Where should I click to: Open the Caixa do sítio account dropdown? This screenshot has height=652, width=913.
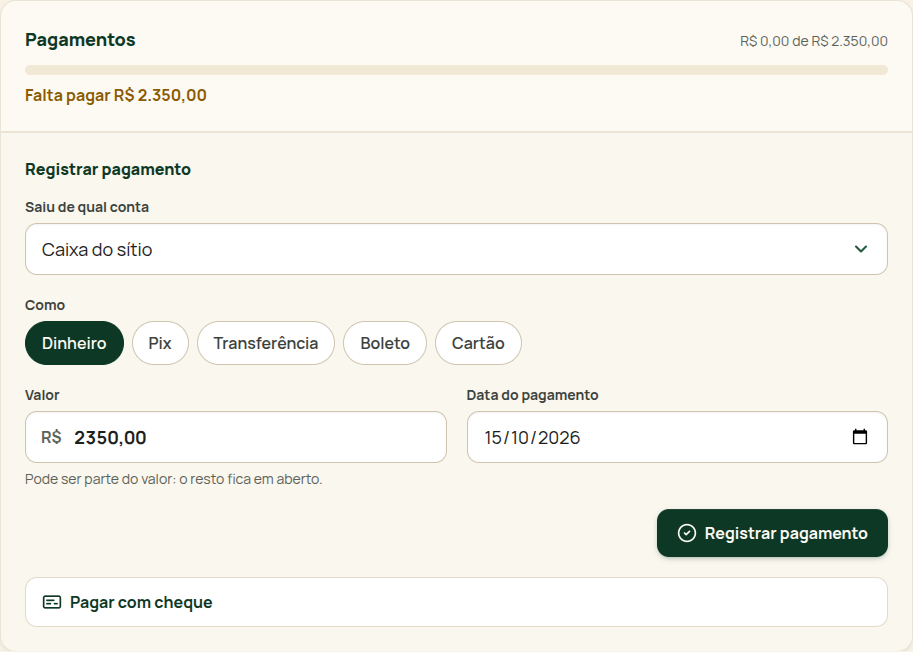click(456, 249)
